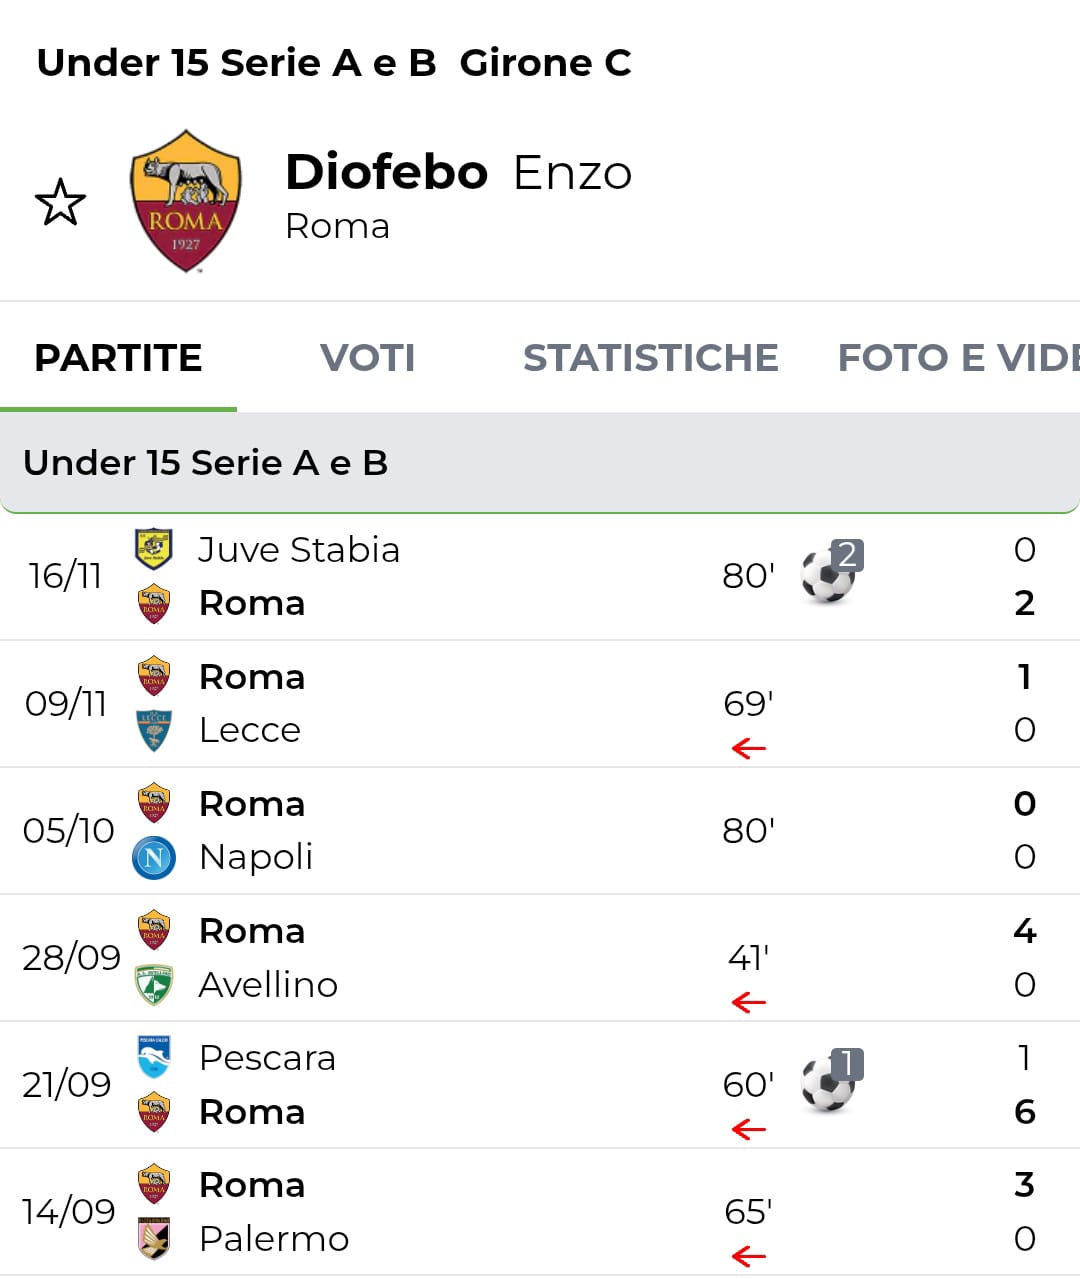Image resolution: width=1080 pixels, height=1279 pixels.
Task: Click the Lecce team crest
Action: tap(154, 730)
